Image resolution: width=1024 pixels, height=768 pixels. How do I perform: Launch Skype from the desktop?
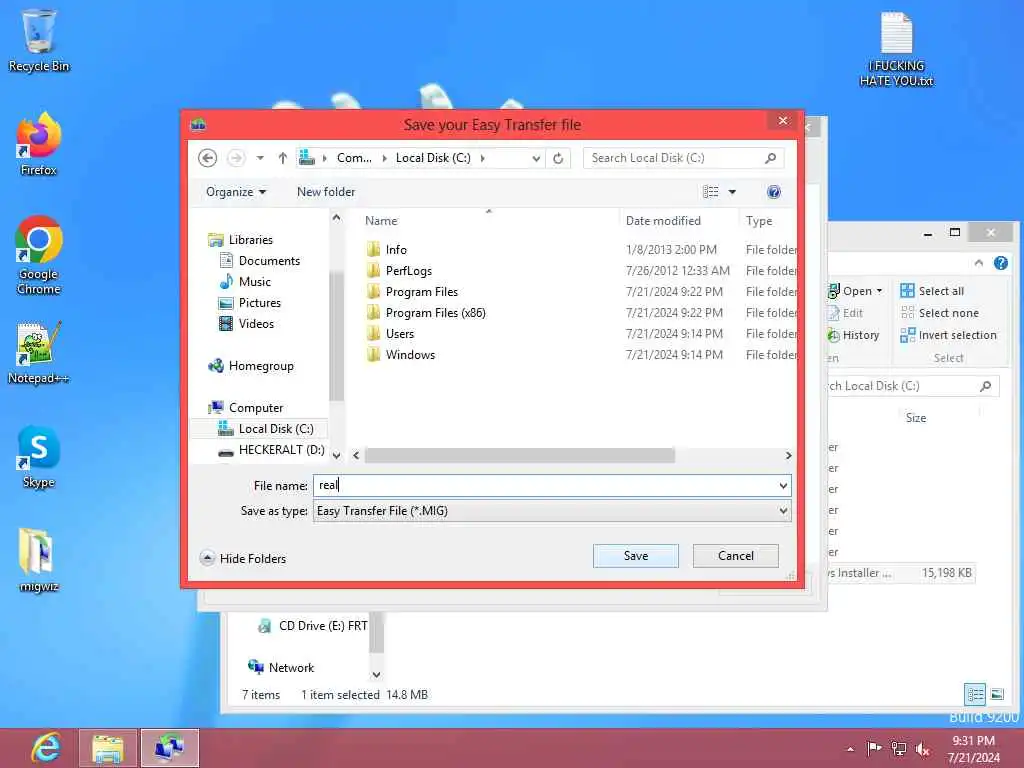click(39, 457)
